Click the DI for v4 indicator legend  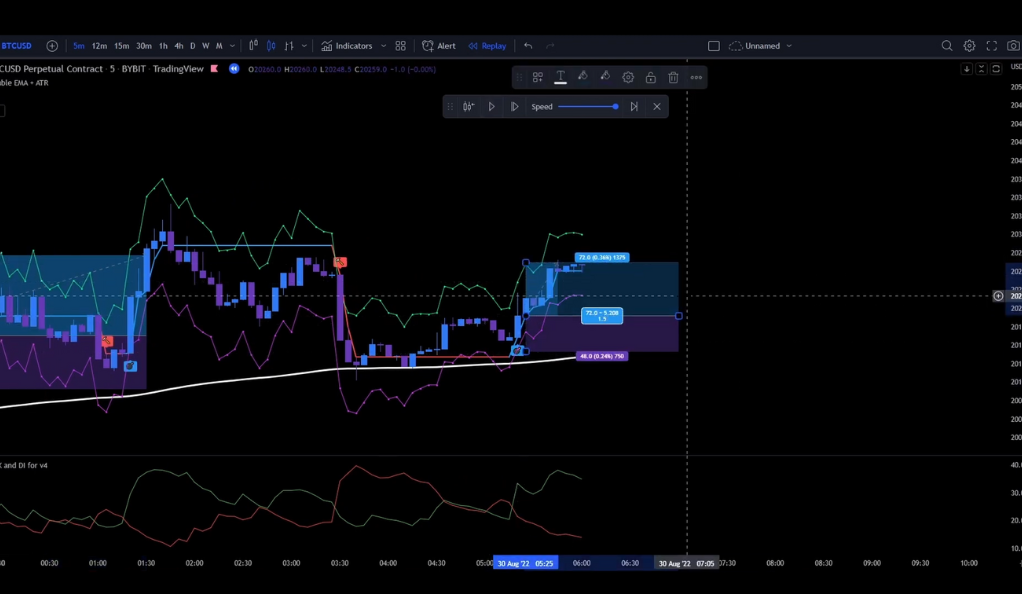coord(24,466)
